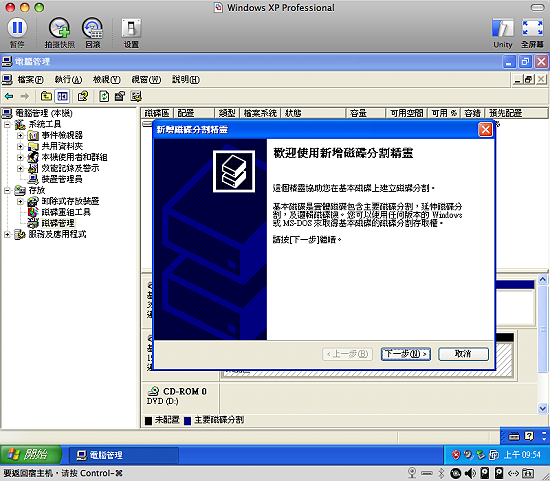The image size is (550, 481).
Task: Open the 檢視(V) menu
Action: 107,80
